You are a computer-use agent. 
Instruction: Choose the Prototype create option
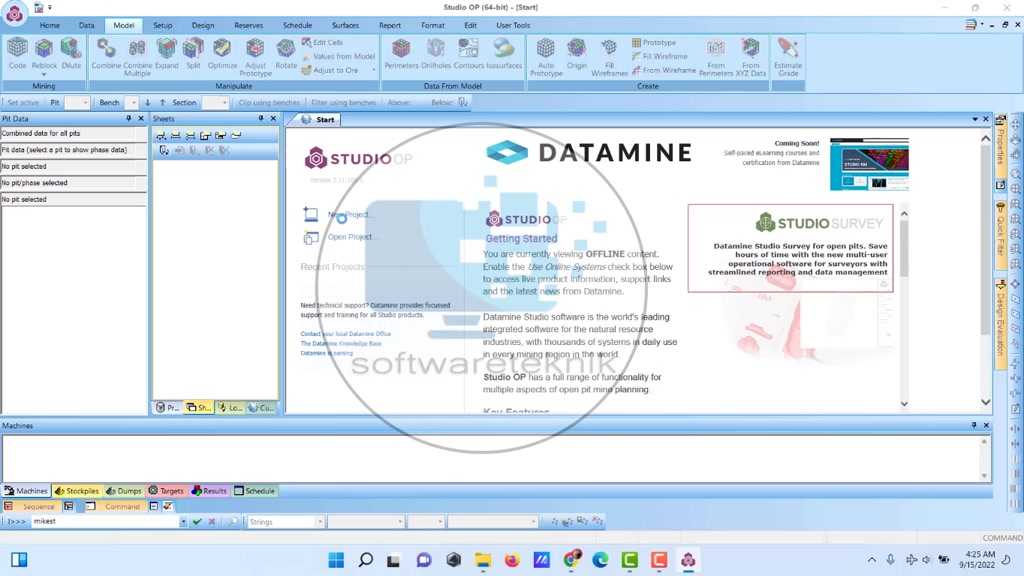pos(654,42)
